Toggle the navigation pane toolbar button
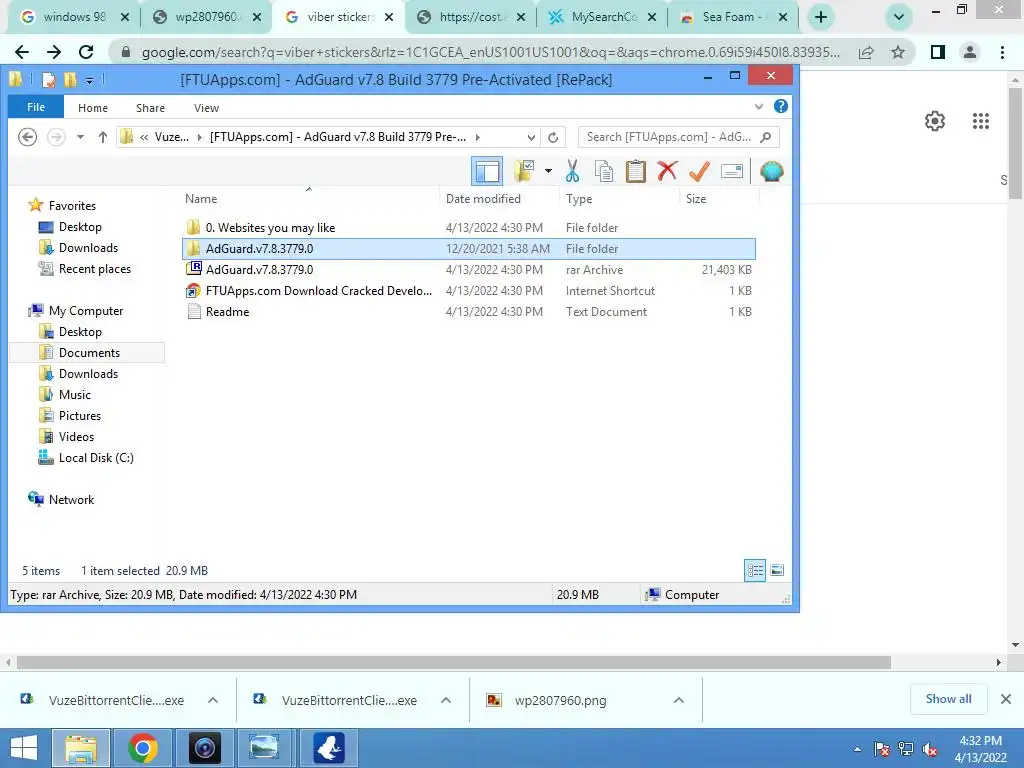The height and width of the screenshot is (768, 1024). [x=487, y=172]
